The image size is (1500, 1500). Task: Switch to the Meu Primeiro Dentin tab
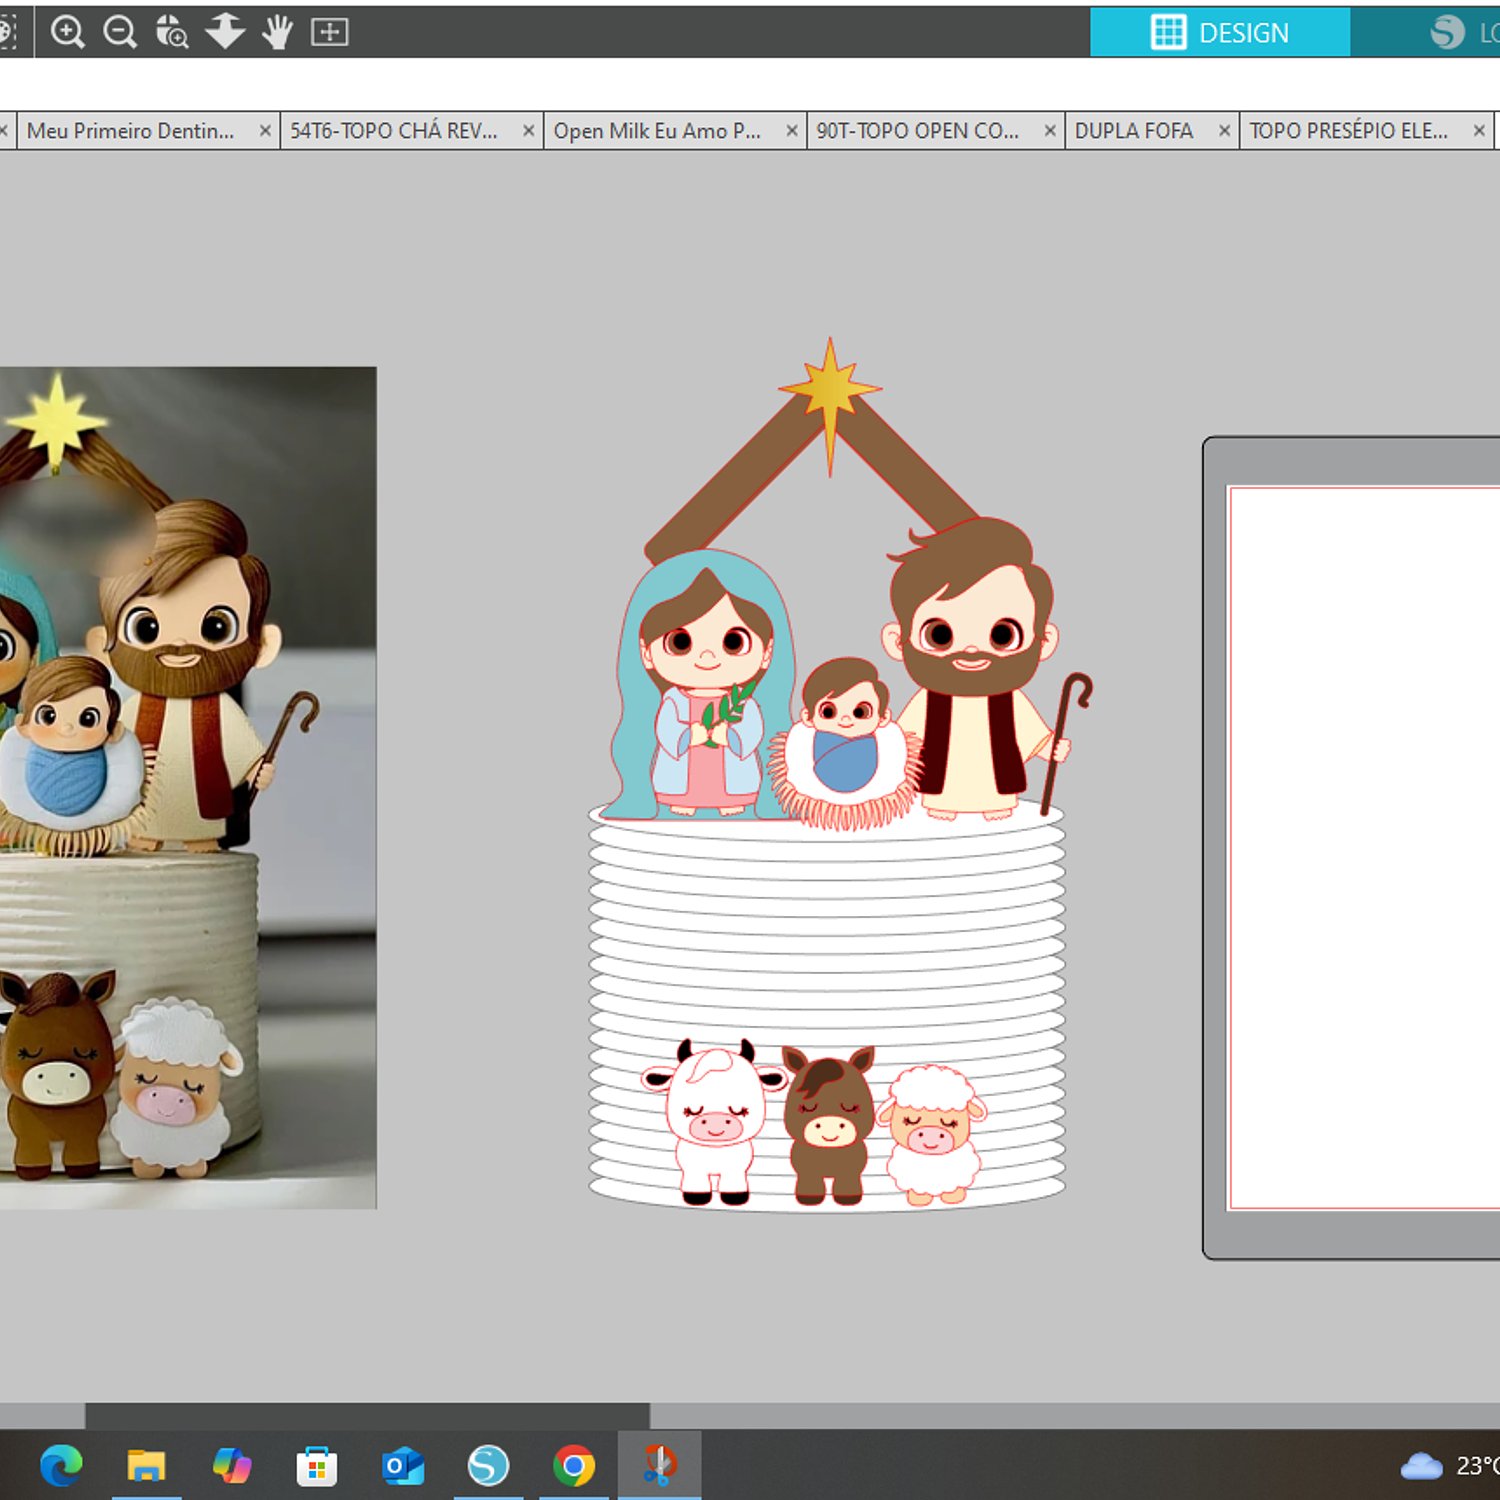(x=130, y=131)
